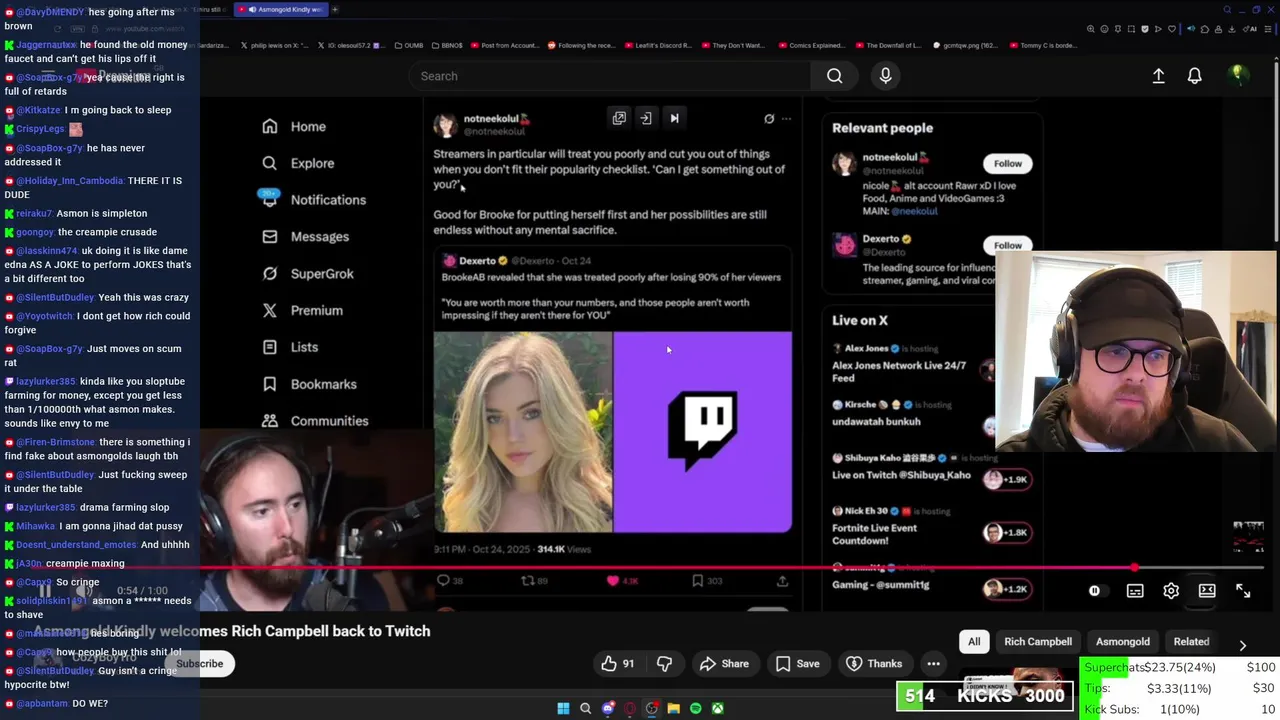Image resolution: width=1280 pixels, height=720 pixels.
Task: Start voice search with the microphone icon
Action: tap(885, 76)
